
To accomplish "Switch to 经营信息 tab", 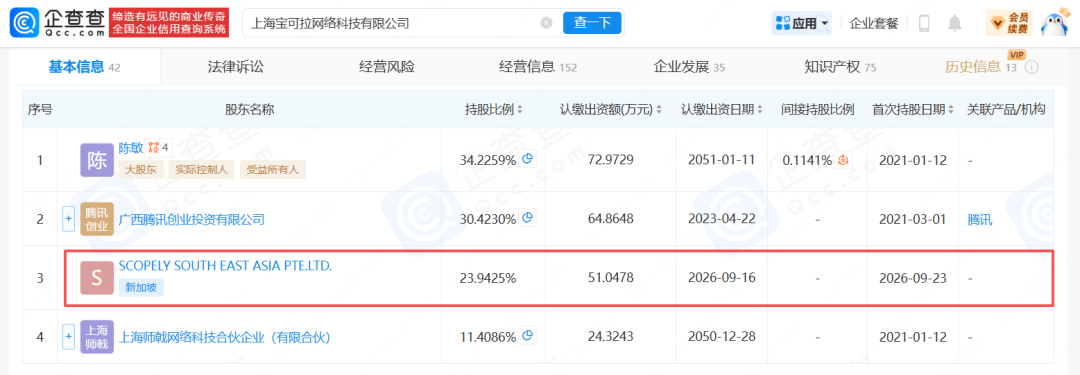I will tap(538, 67).
